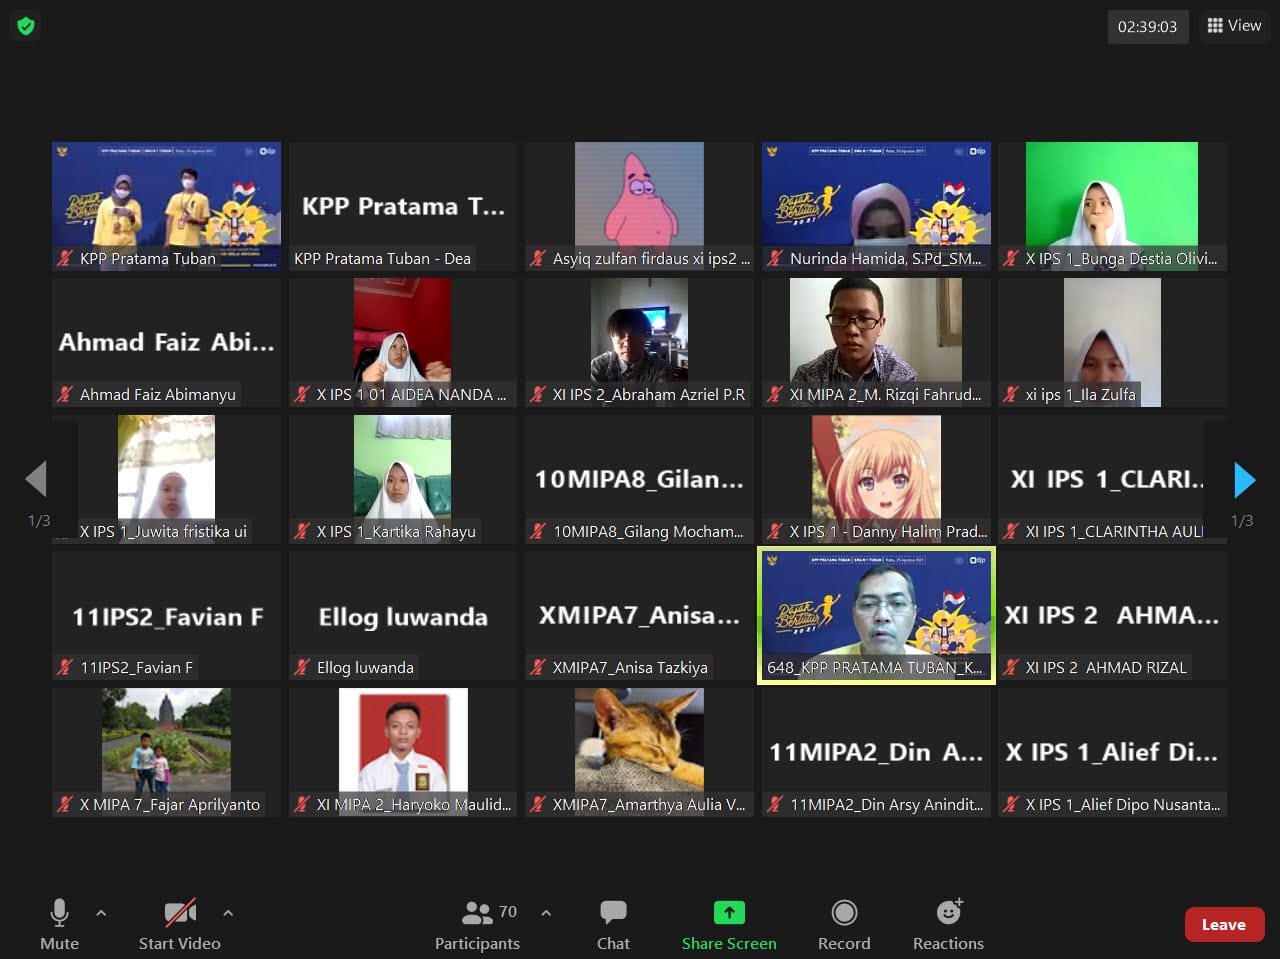The width and height of the screenshot is (1280, 959).
Task: Select the KPP Pratama Tuban - Dea tile
Action: coord(402,206)
